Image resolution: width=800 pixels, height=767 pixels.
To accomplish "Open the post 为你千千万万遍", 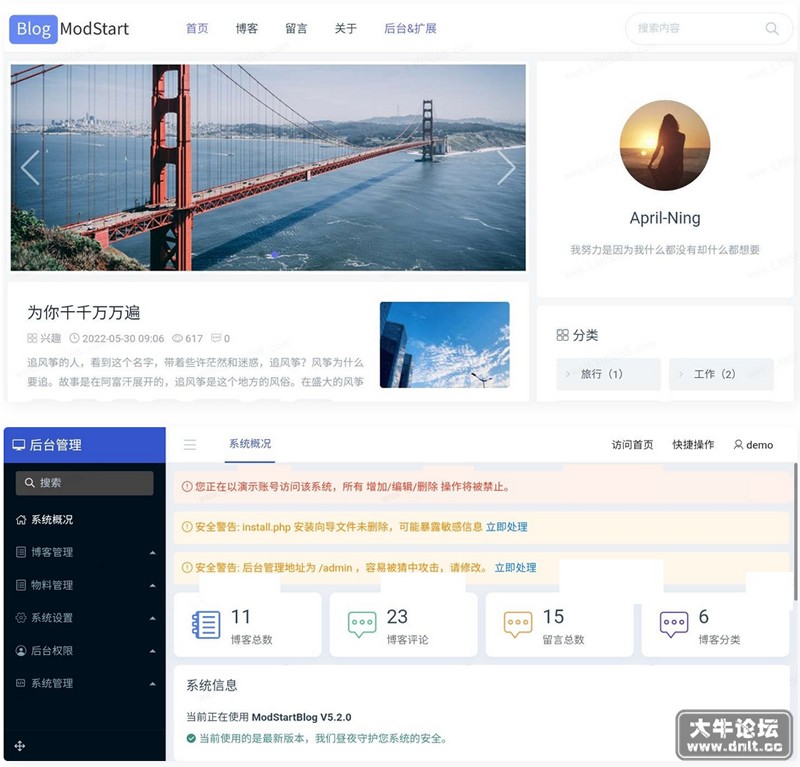I will (84, 312).
